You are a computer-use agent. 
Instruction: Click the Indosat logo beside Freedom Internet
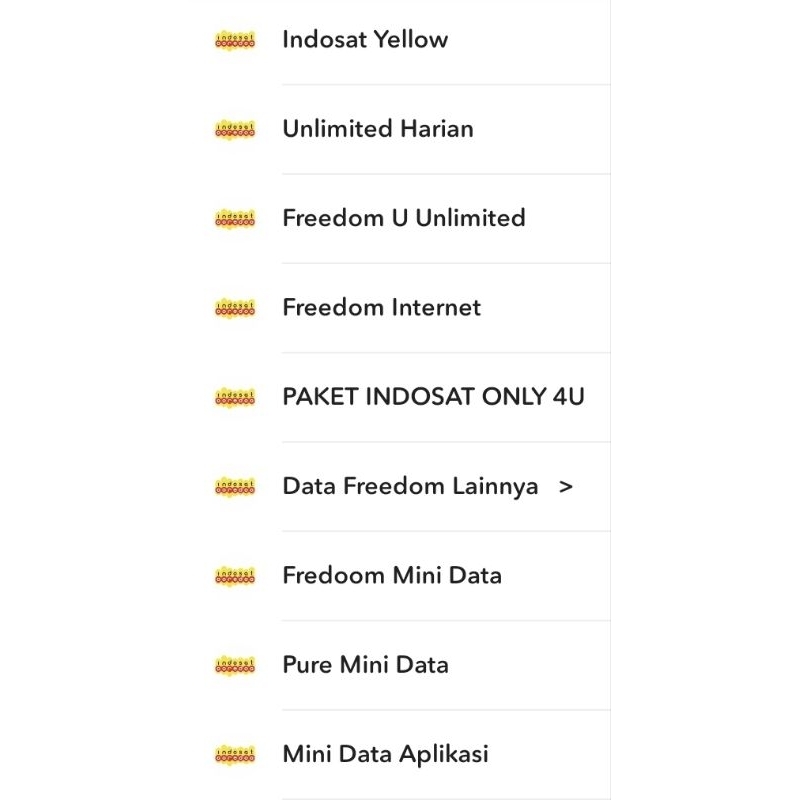coord(234,307)
